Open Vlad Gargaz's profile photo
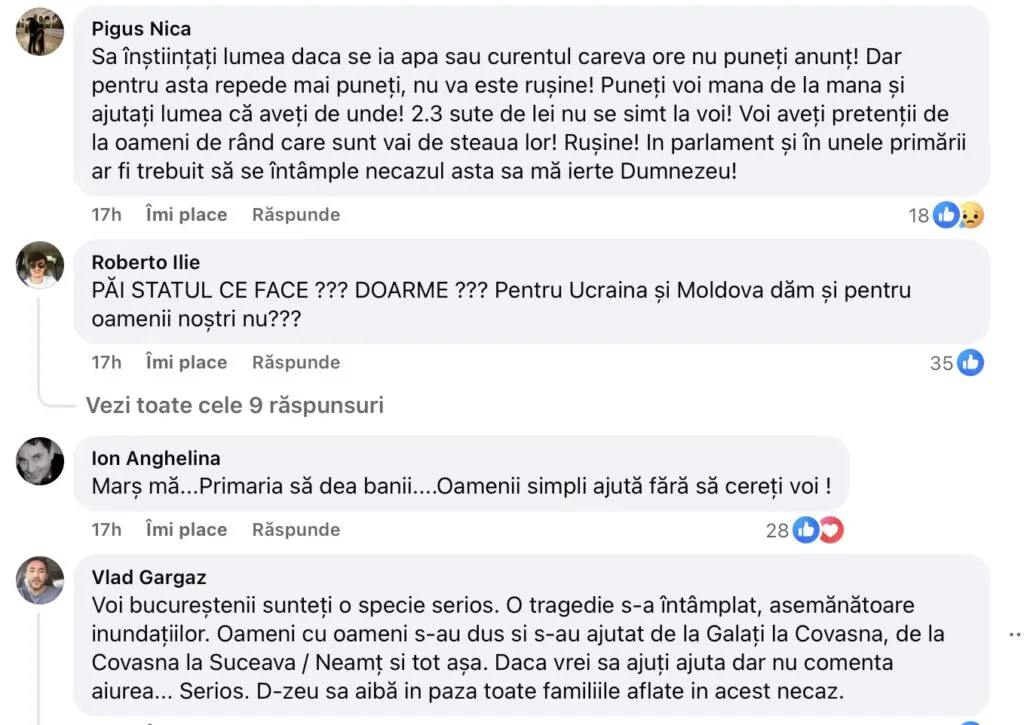This screenshot has height=725, width=1024. [40, 580]
